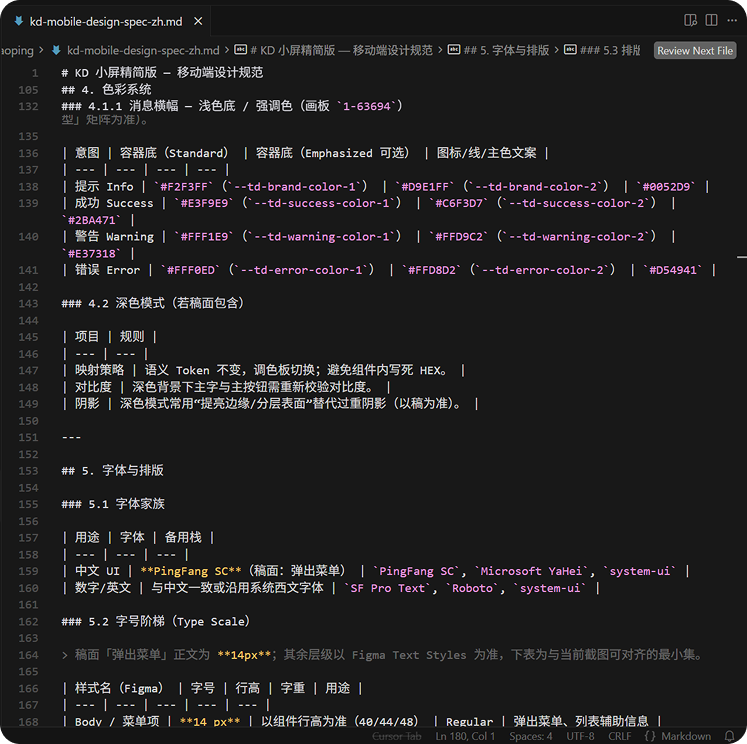Change the file encoding from UTF-8
The image size is (747, 744).
pos(580,736)
